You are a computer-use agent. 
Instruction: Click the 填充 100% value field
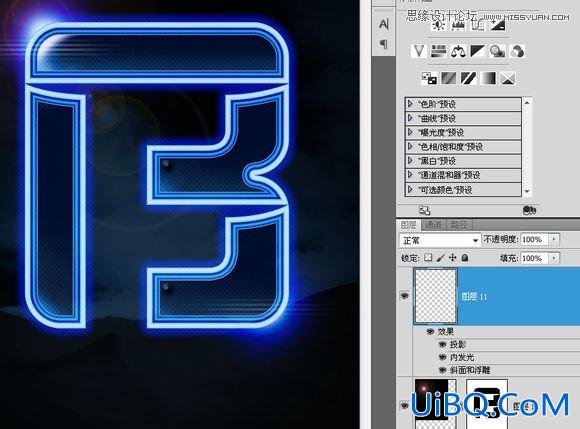coord(535,258)
